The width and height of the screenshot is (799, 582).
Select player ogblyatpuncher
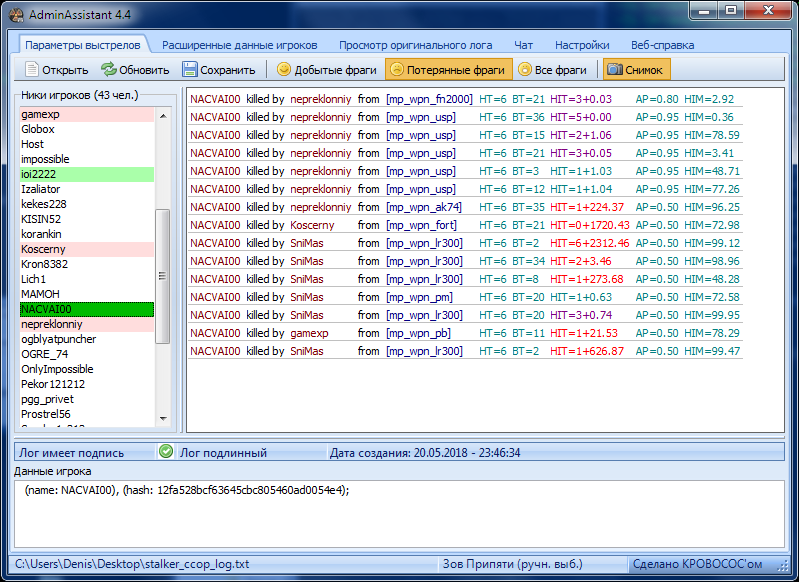[x=87, y=339]
